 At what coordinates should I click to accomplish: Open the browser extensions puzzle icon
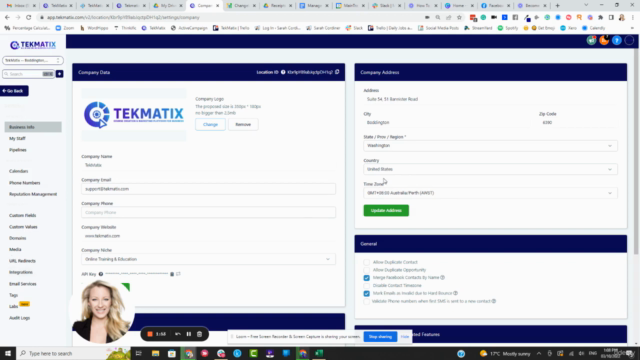(600, 18)
